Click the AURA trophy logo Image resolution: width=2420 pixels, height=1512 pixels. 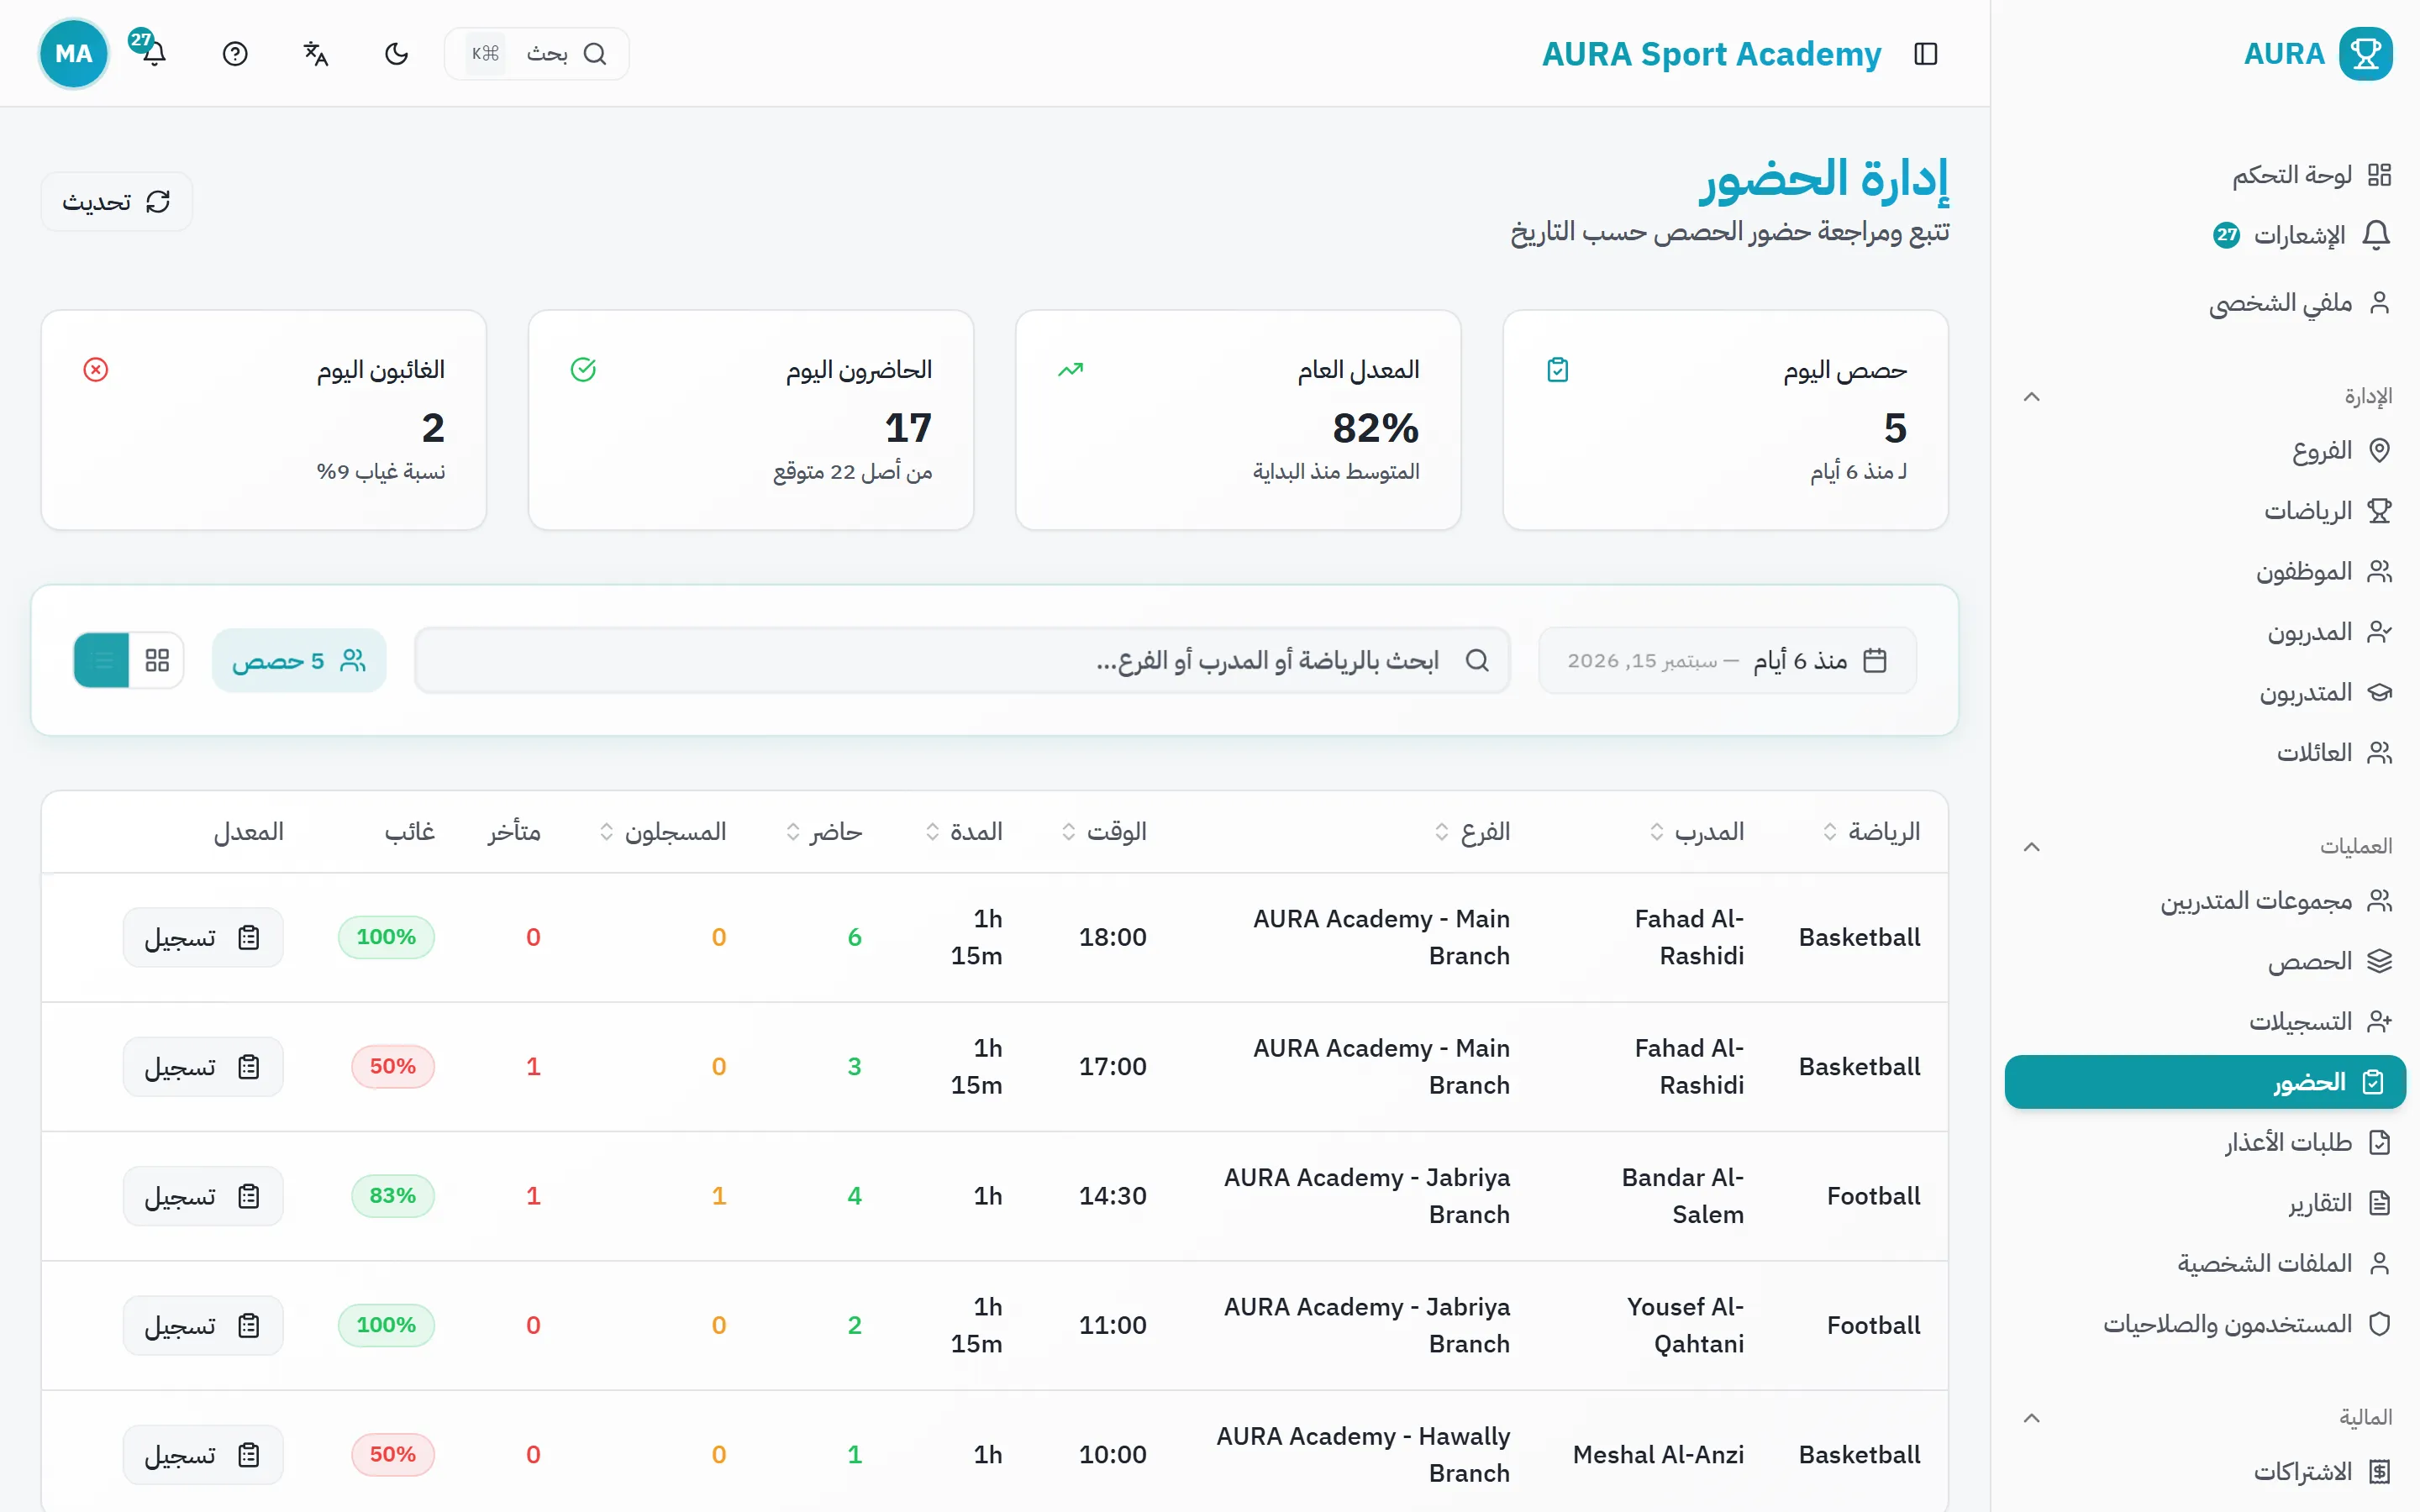[2365, 53]
